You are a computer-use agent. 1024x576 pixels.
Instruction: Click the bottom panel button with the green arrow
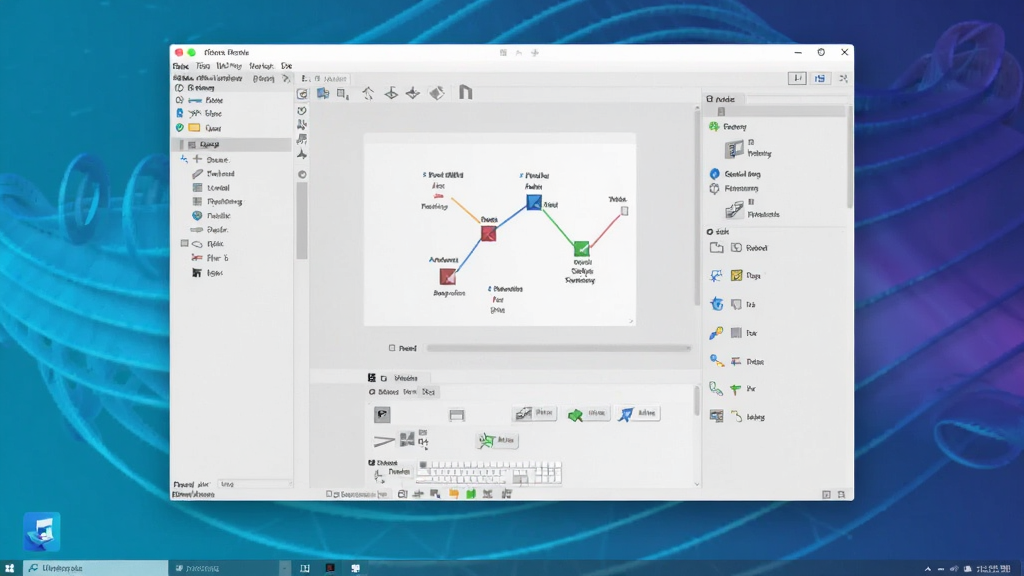pos(588,413)
